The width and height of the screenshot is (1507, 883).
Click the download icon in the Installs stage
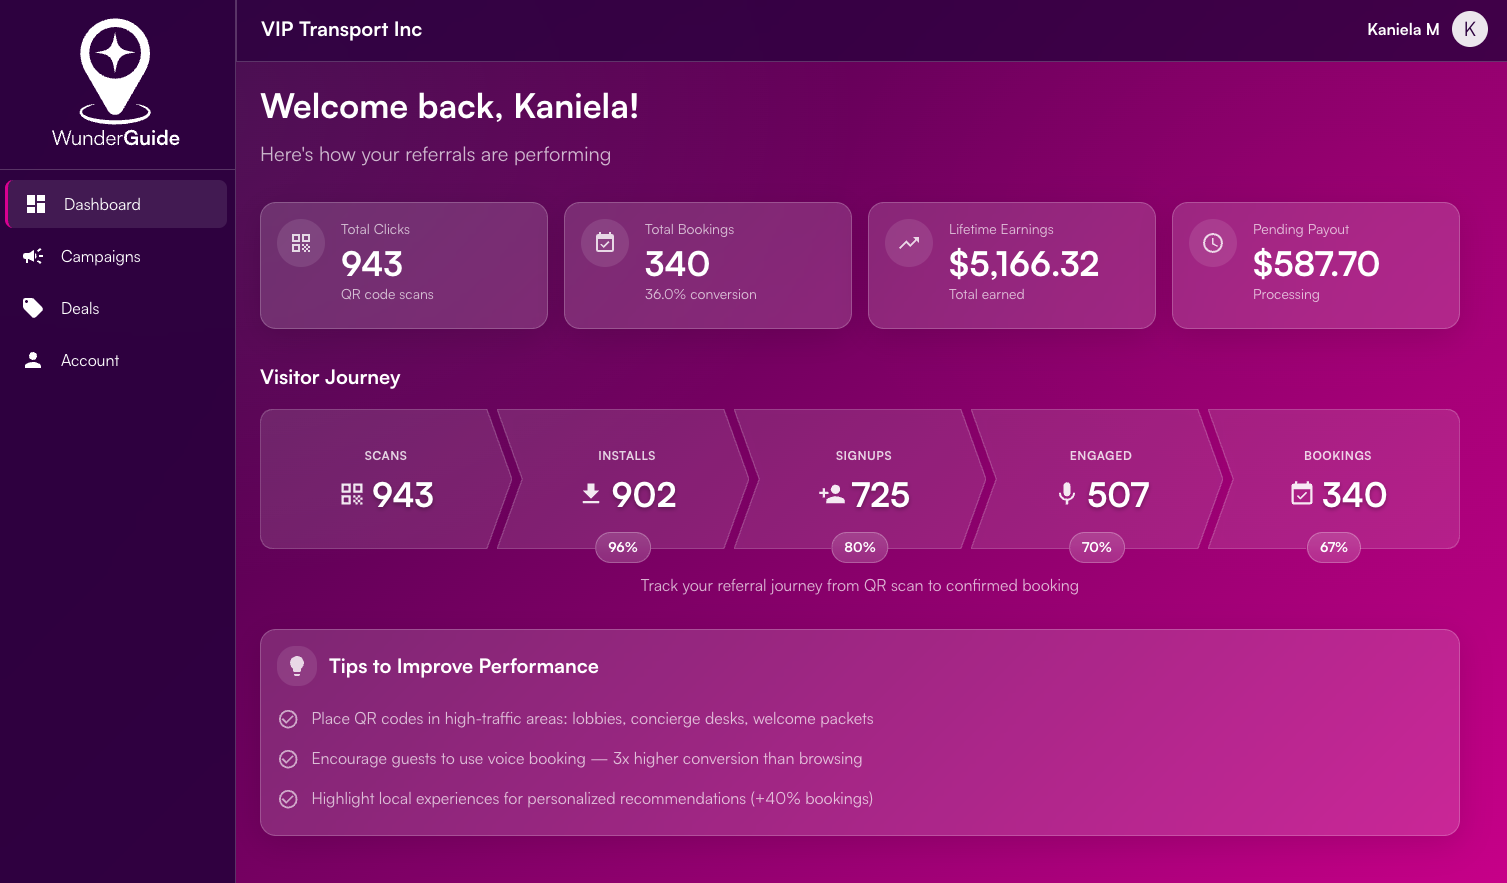click(x=589, y=493)
